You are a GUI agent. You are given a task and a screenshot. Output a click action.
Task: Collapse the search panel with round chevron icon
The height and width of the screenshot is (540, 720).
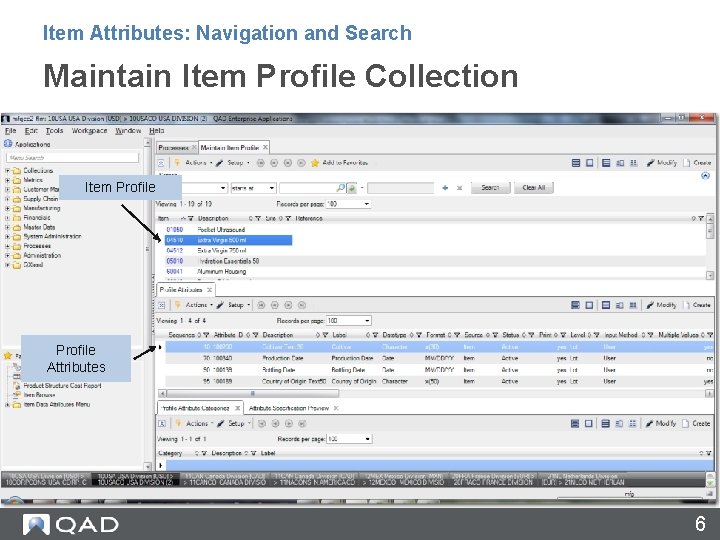pos(706,176)
